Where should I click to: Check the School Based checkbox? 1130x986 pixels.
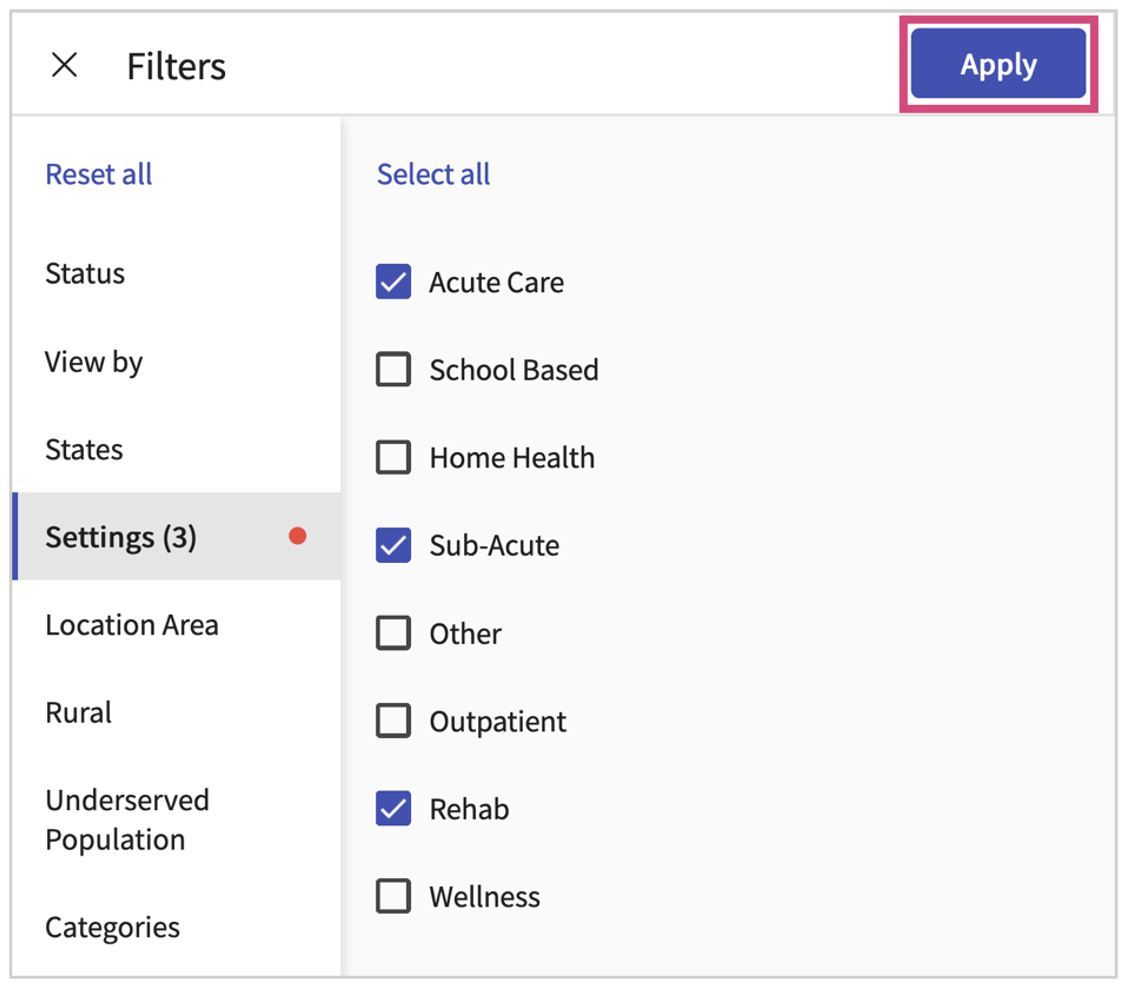tap(393, 370)
